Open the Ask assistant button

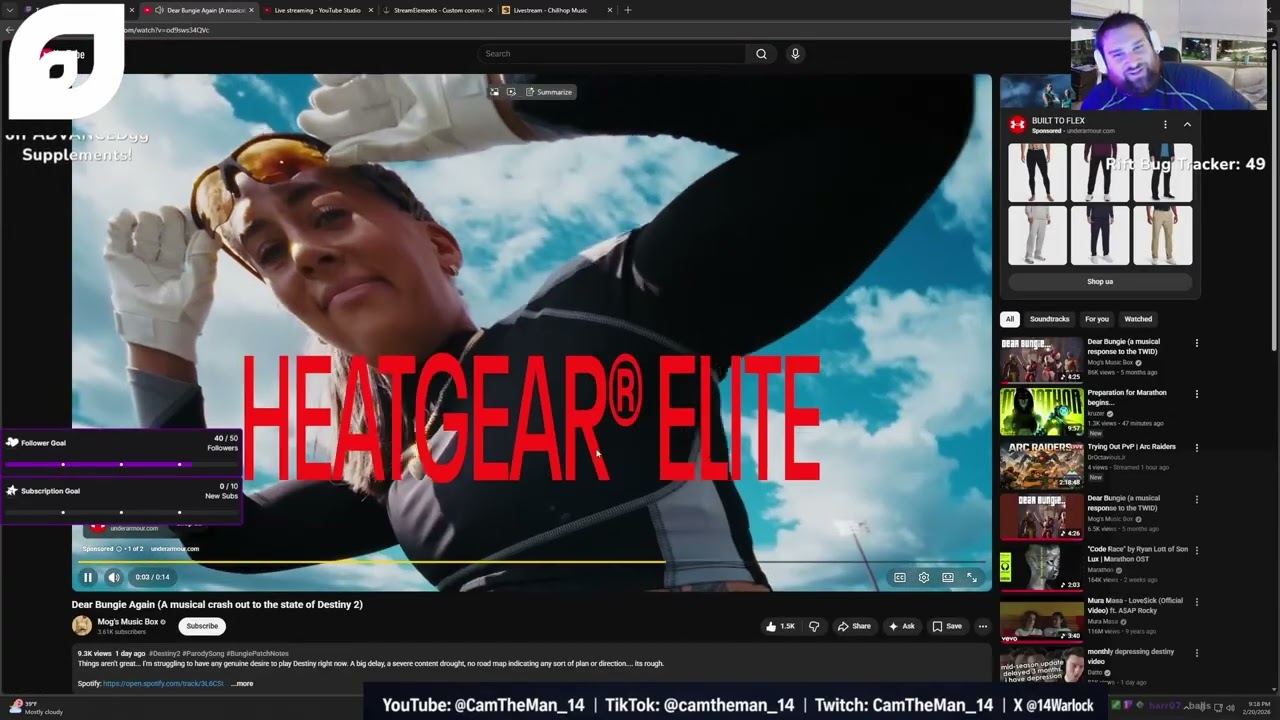click(901, 626)
